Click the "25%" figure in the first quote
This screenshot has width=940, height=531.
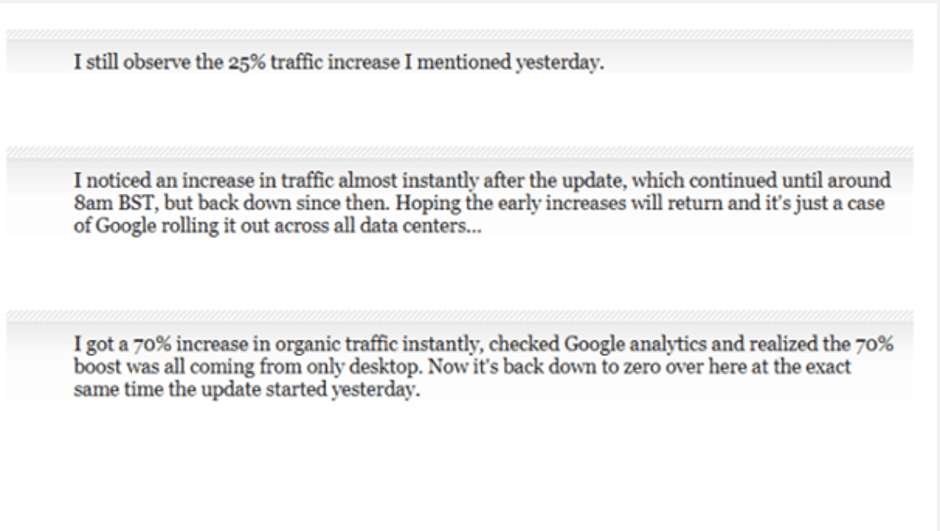click(x=246, y=62)
